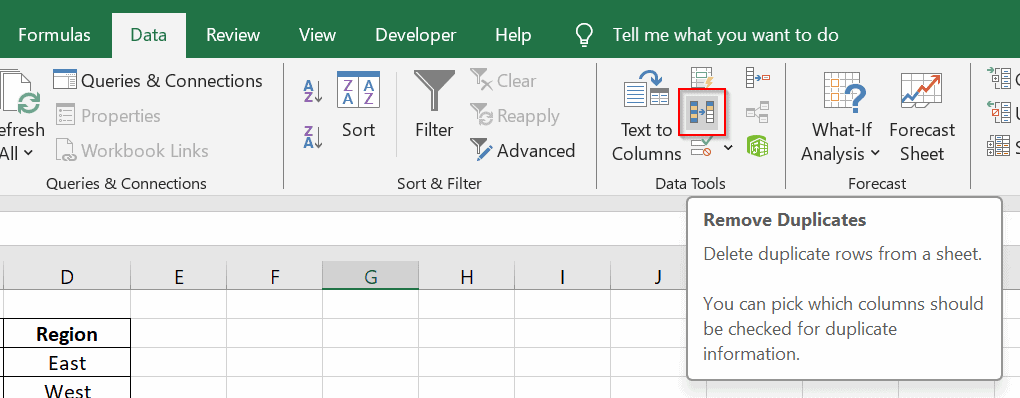The image size is (1020, 398).
Task: Click Sort Z to A icon
Action: pos(313,137)
